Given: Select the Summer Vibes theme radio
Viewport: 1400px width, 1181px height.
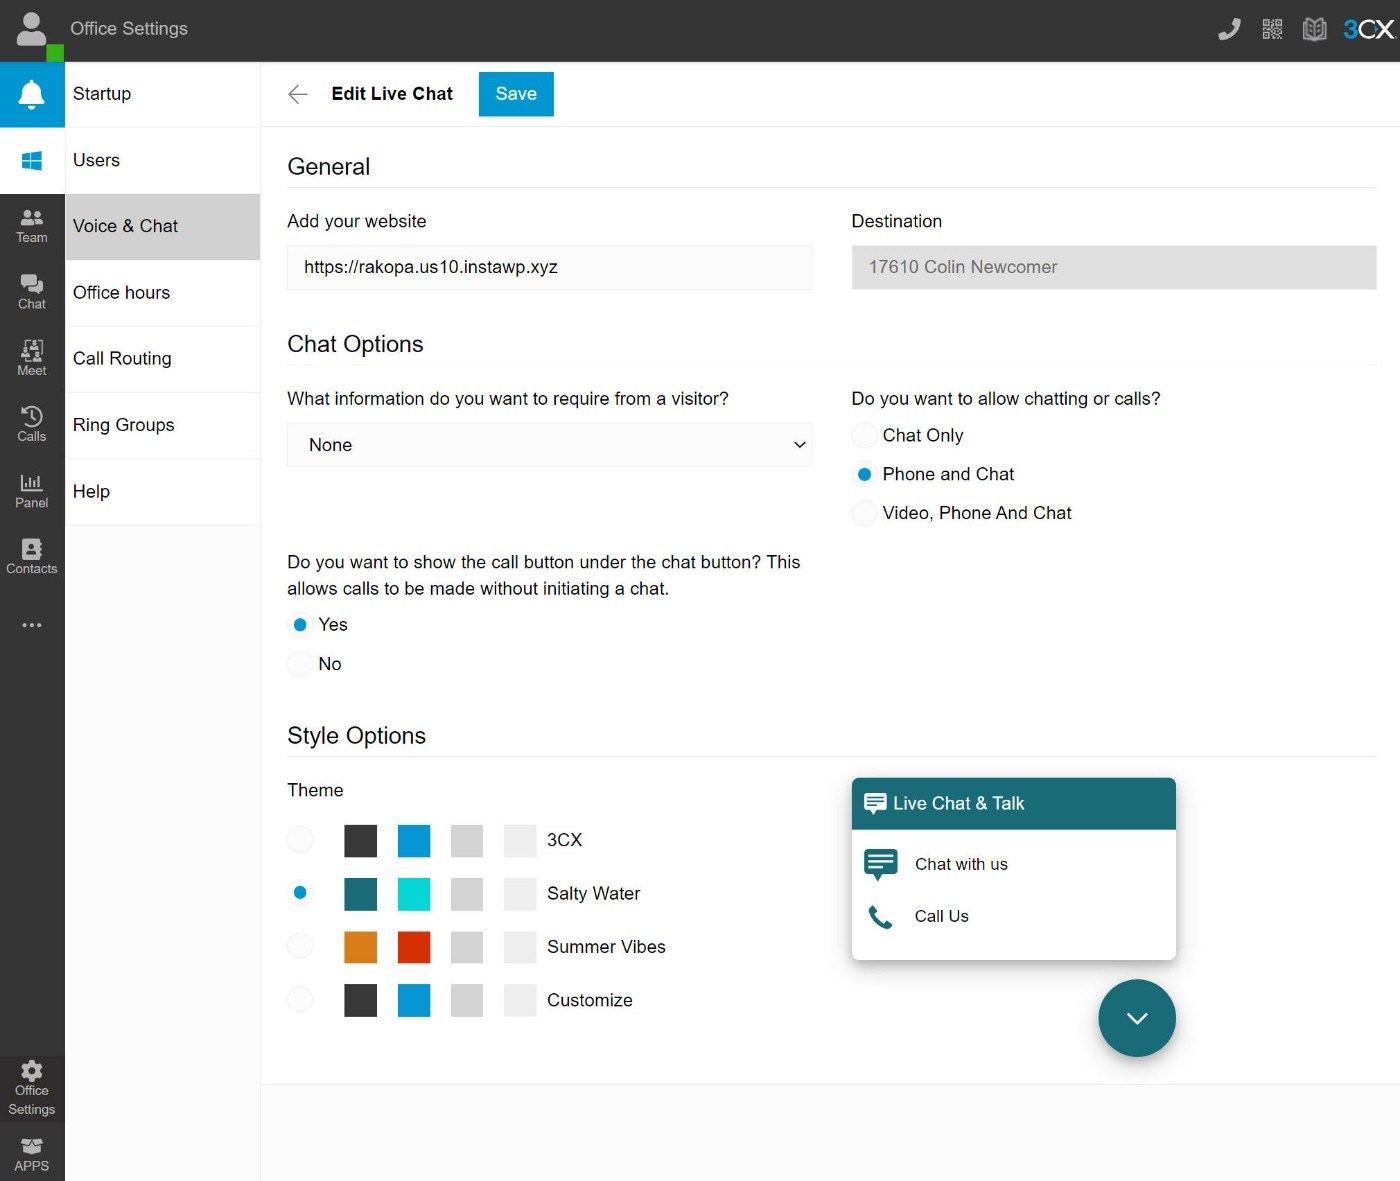Looking at the screenshot, I should 300,945.
